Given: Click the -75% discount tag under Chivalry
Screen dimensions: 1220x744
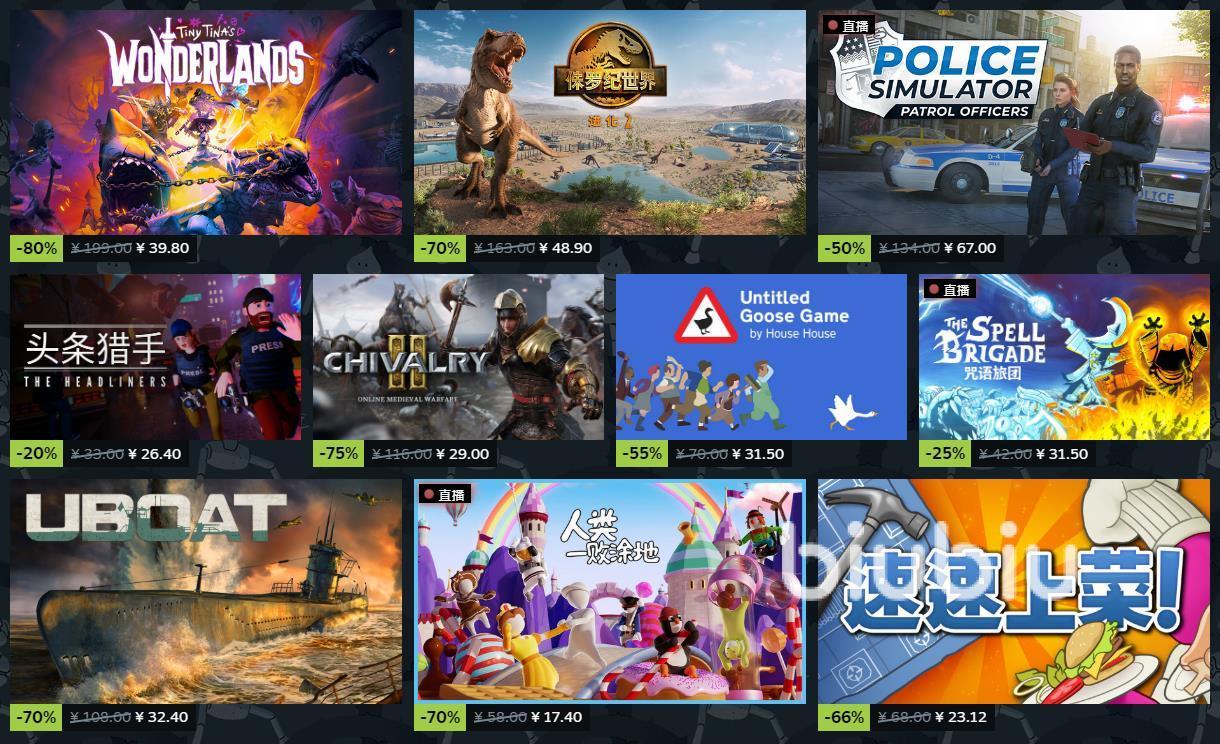Looking at the screenshot, I should coord(339,453).
